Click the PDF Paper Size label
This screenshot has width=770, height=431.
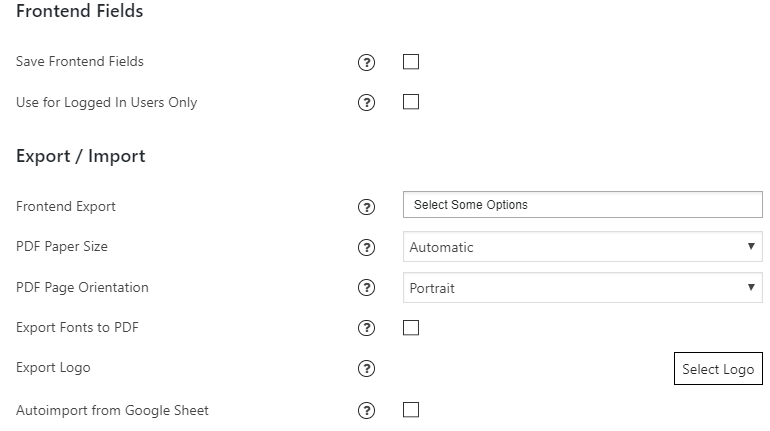pos(62,247)
